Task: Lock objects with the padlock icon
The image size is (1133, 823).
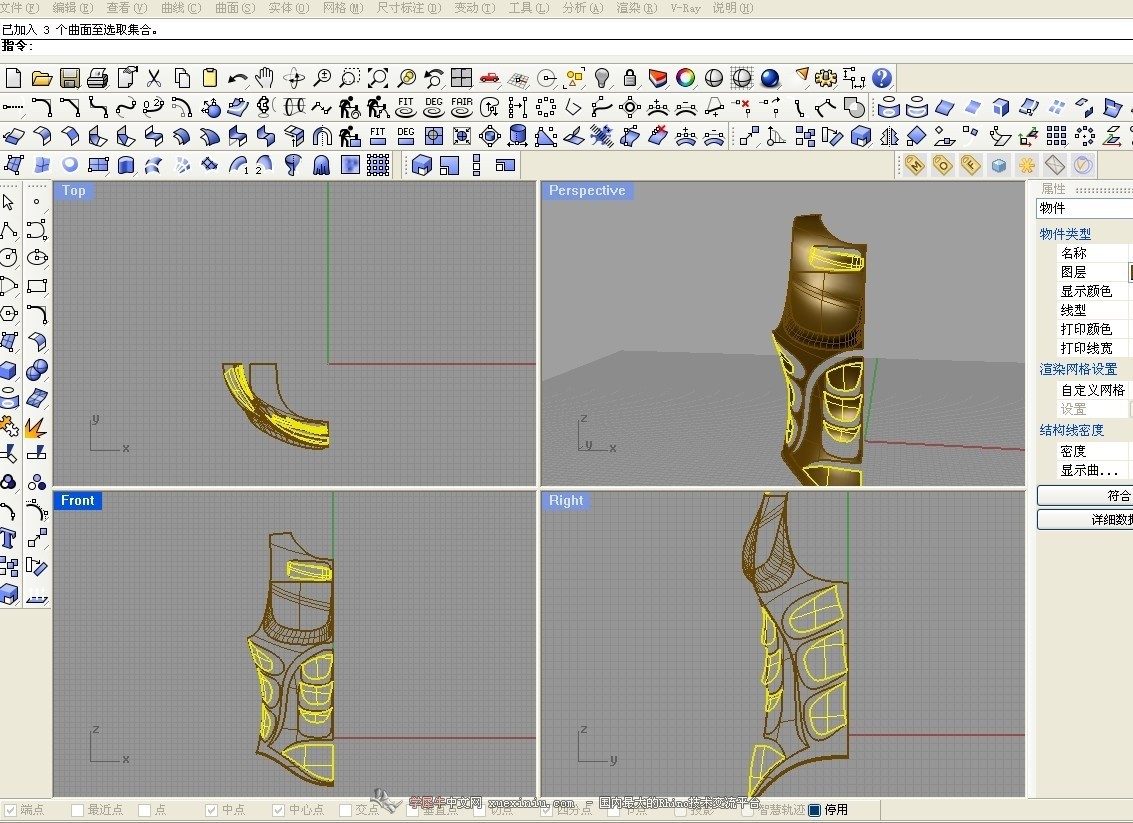Action: coord(630,78)
